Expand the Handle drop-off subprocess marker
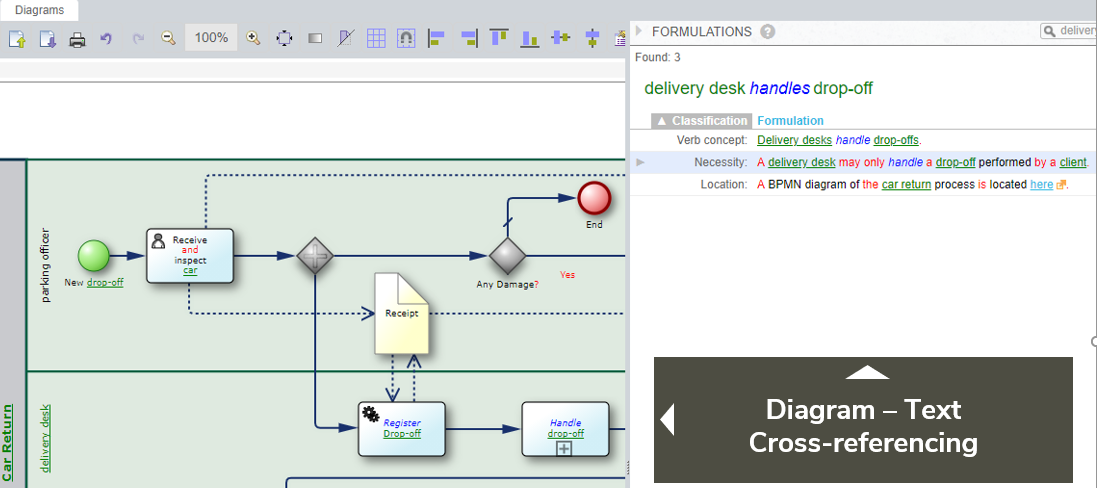Viewport: 1097px width, 488px height. (x=565, y=449)
